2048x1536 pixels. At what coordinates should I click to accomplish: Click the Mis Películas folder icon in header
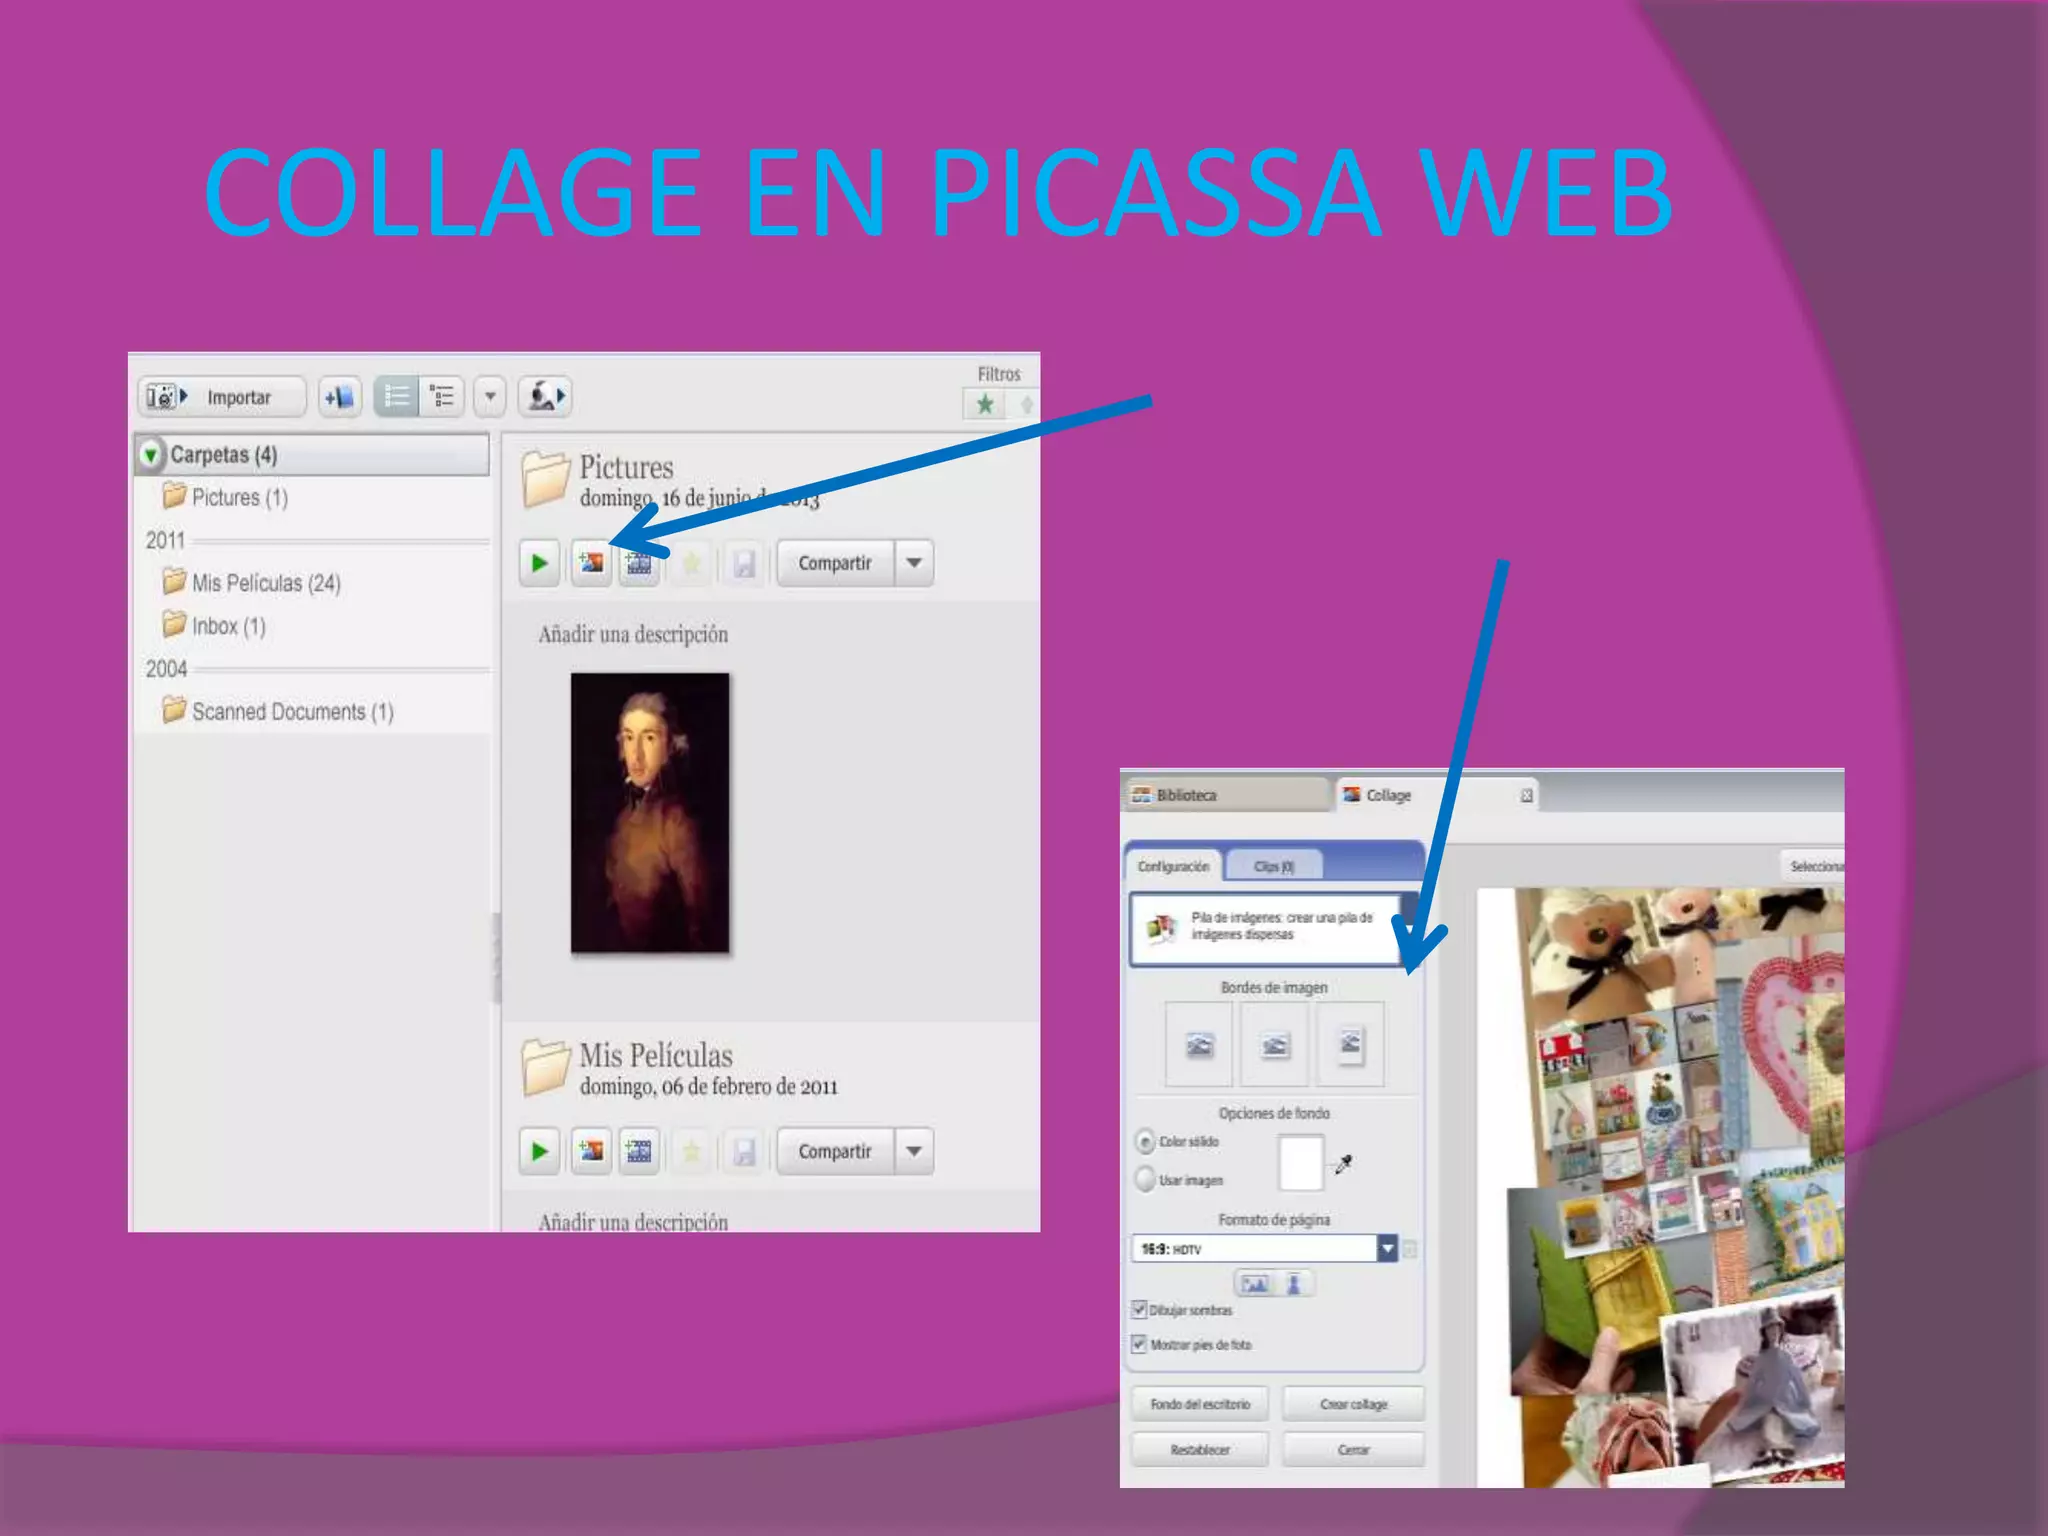[545, 1066]
